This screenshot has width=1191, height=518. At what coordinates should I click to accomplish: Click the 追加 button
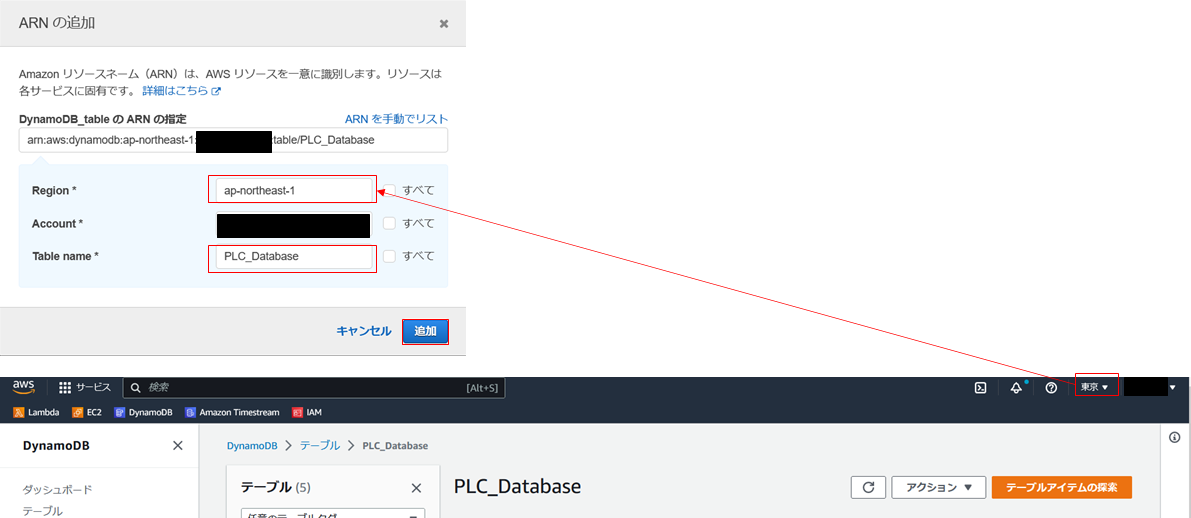pyautogui.click(x=425, y=331)
